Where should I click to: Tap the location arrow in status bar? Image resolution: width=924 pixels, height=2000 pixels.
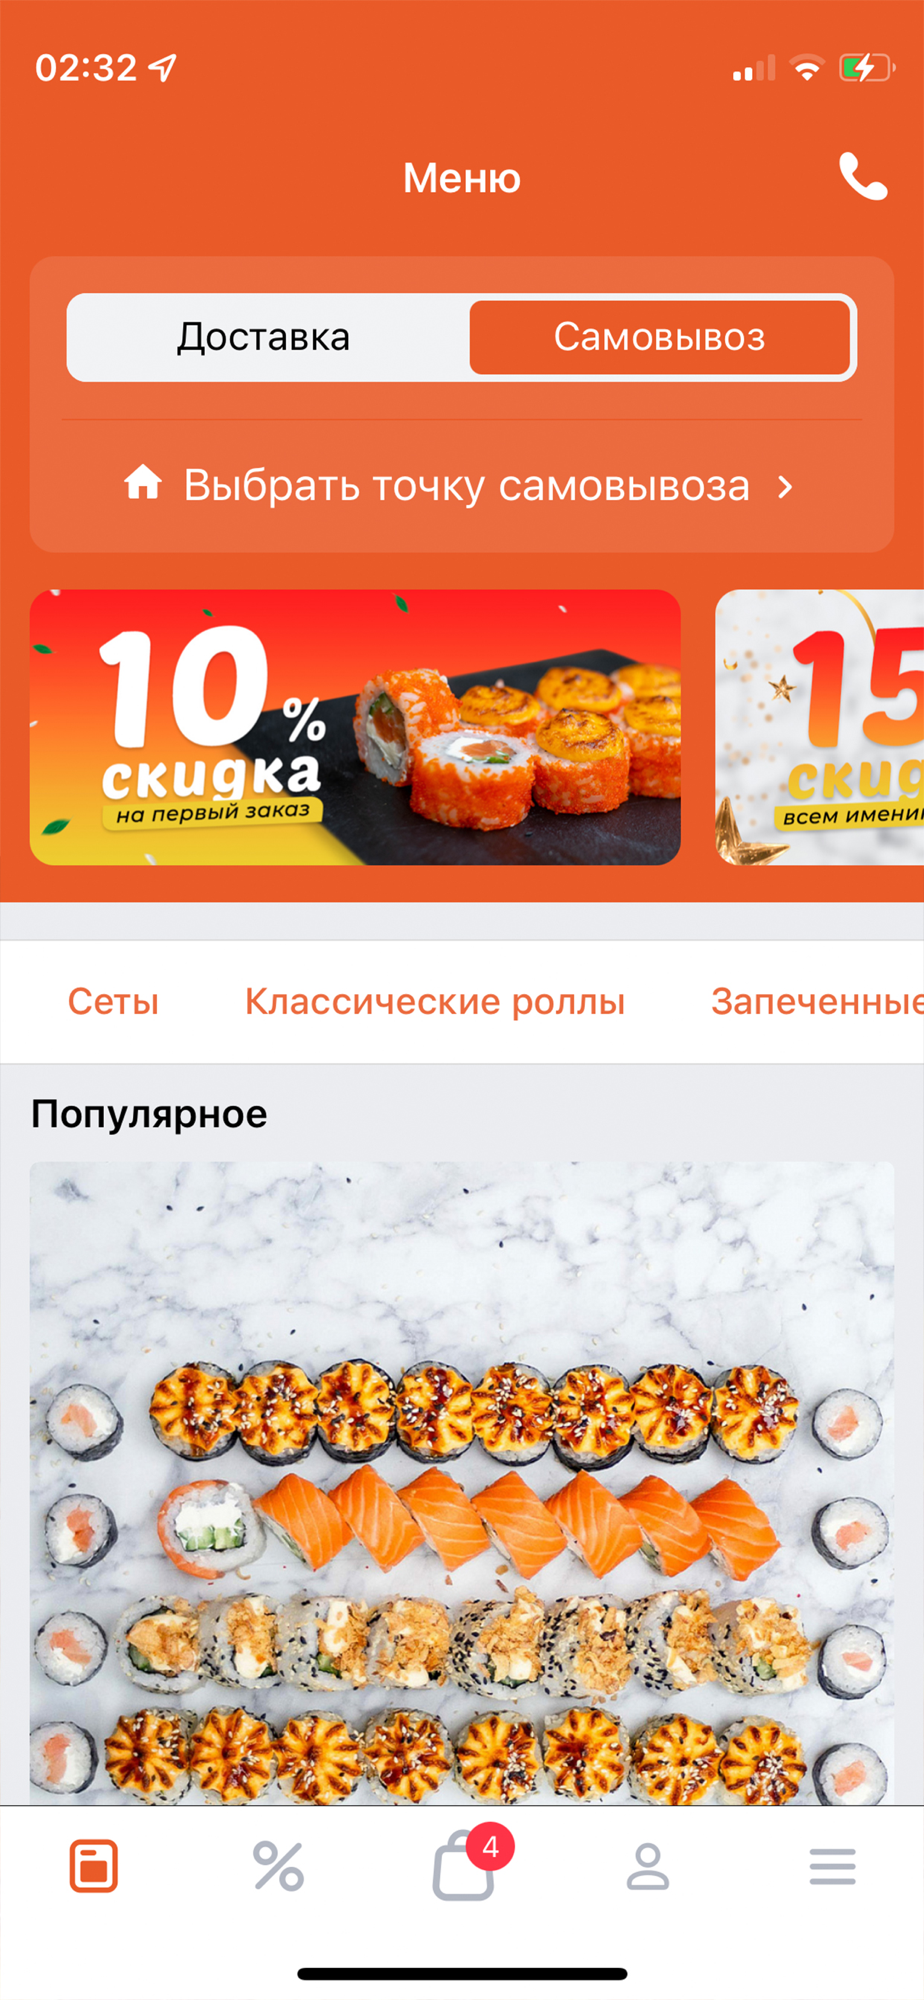163,67
